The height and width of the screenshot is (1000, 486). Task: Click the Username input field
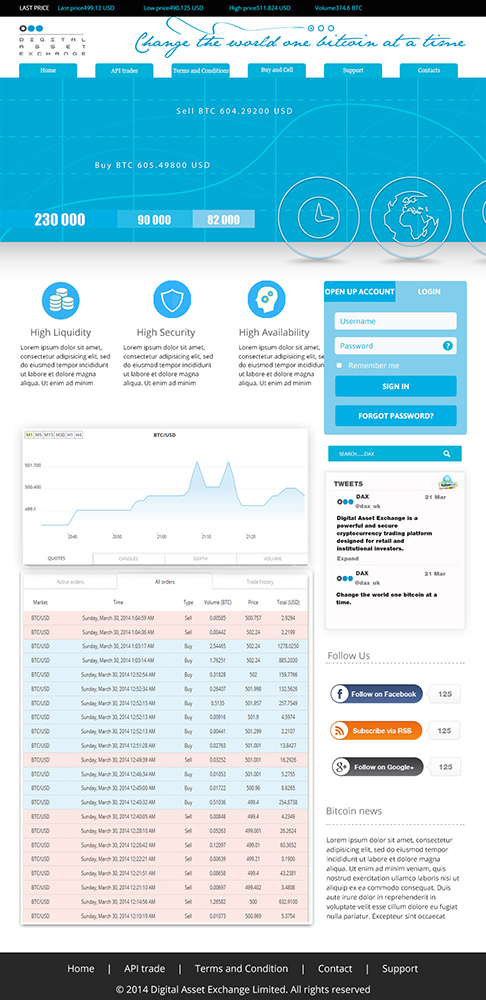coord(395,321)
